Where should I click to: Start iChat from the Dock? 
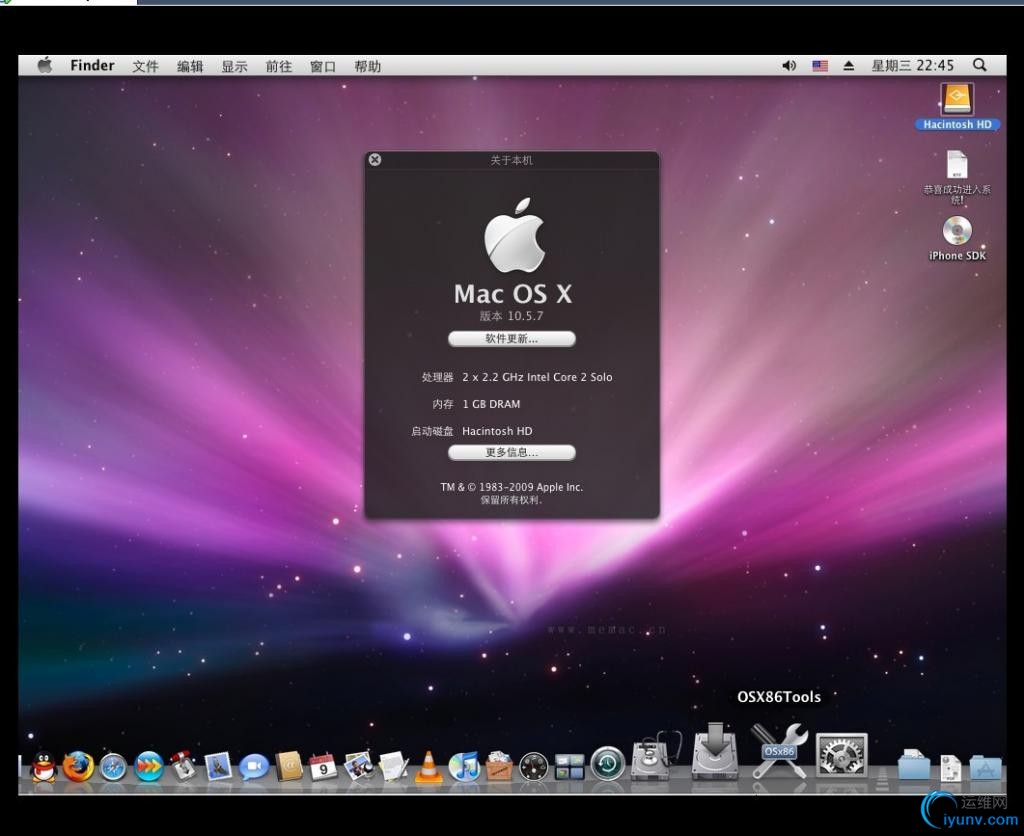[x=253, y=767]
